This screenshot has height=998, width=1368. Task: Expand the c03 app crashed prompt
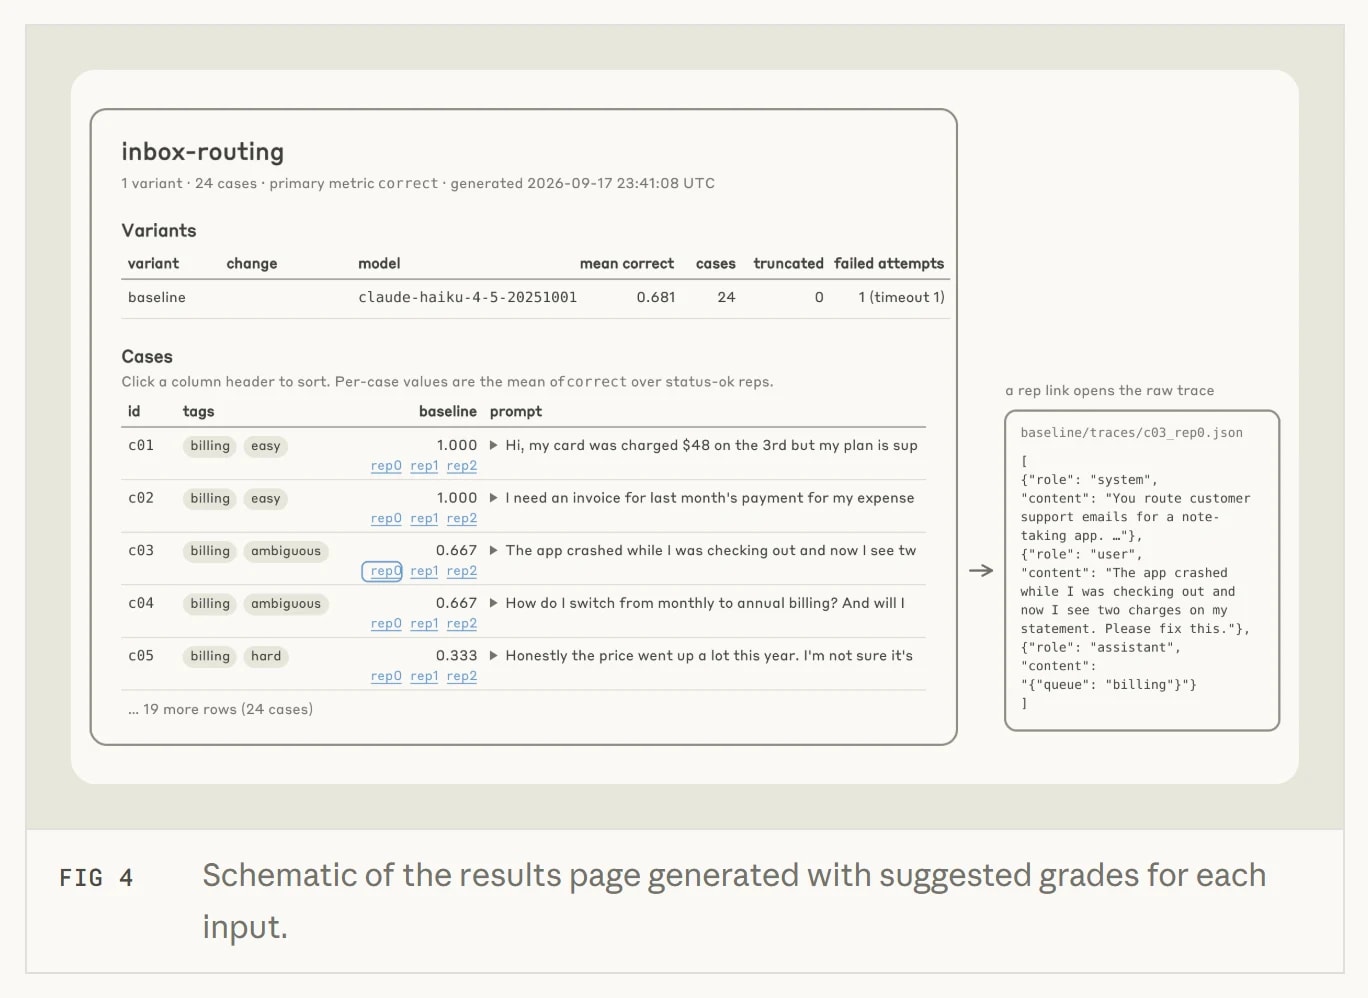pyautogui.click(x=493, y=550)
